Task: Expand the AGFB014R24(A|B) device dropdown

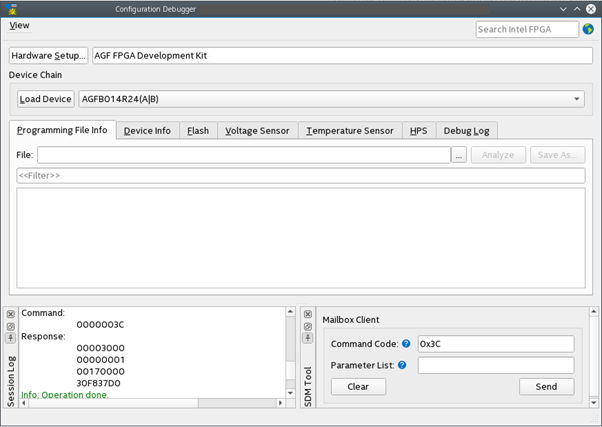Action: coord(331,99)
